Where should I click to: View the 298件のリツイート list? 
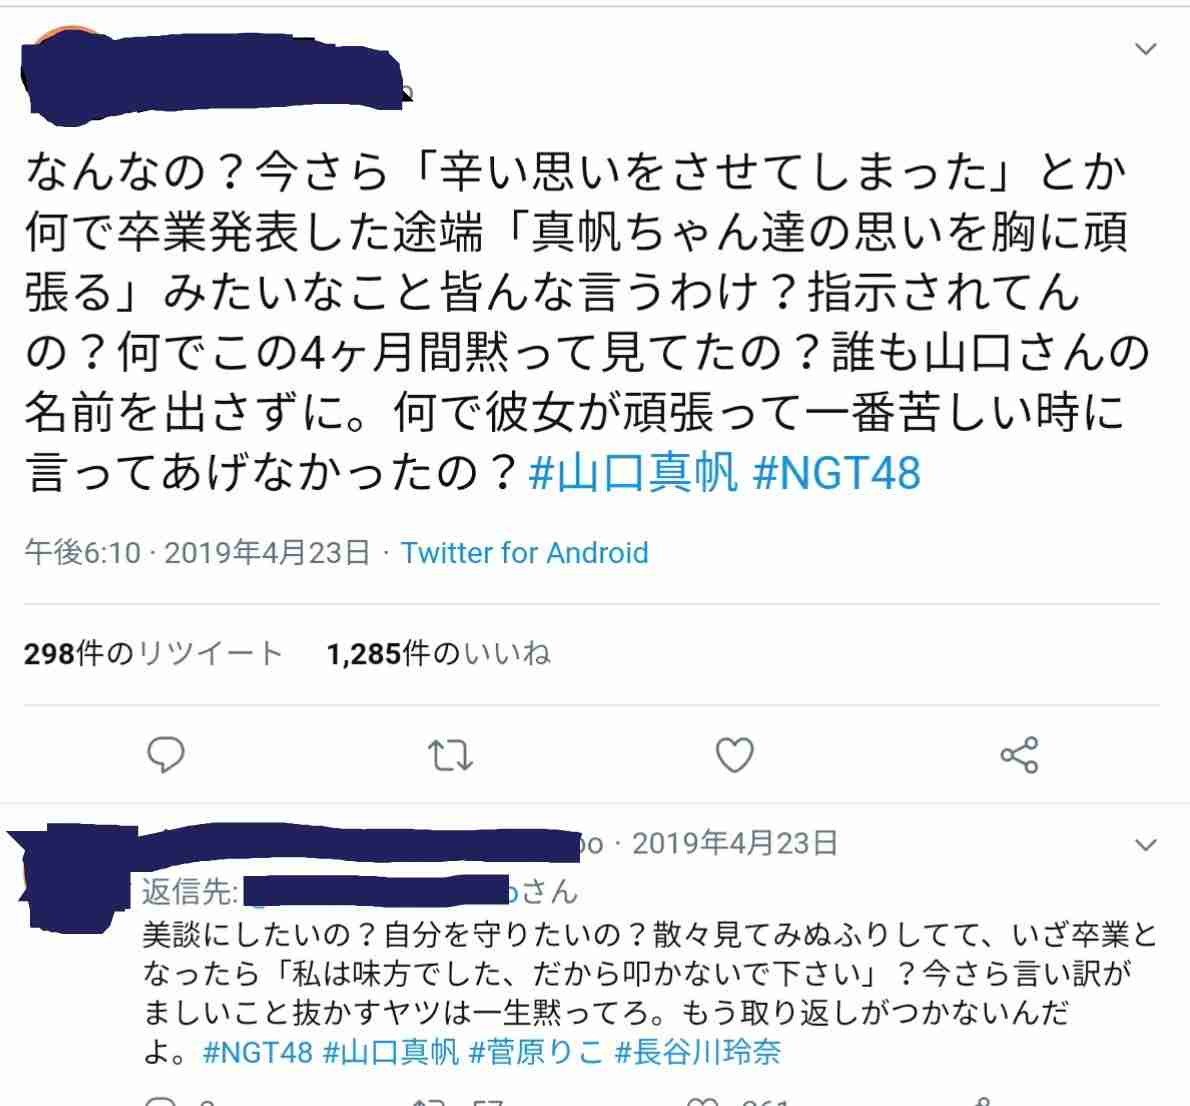tap(154, 653)
